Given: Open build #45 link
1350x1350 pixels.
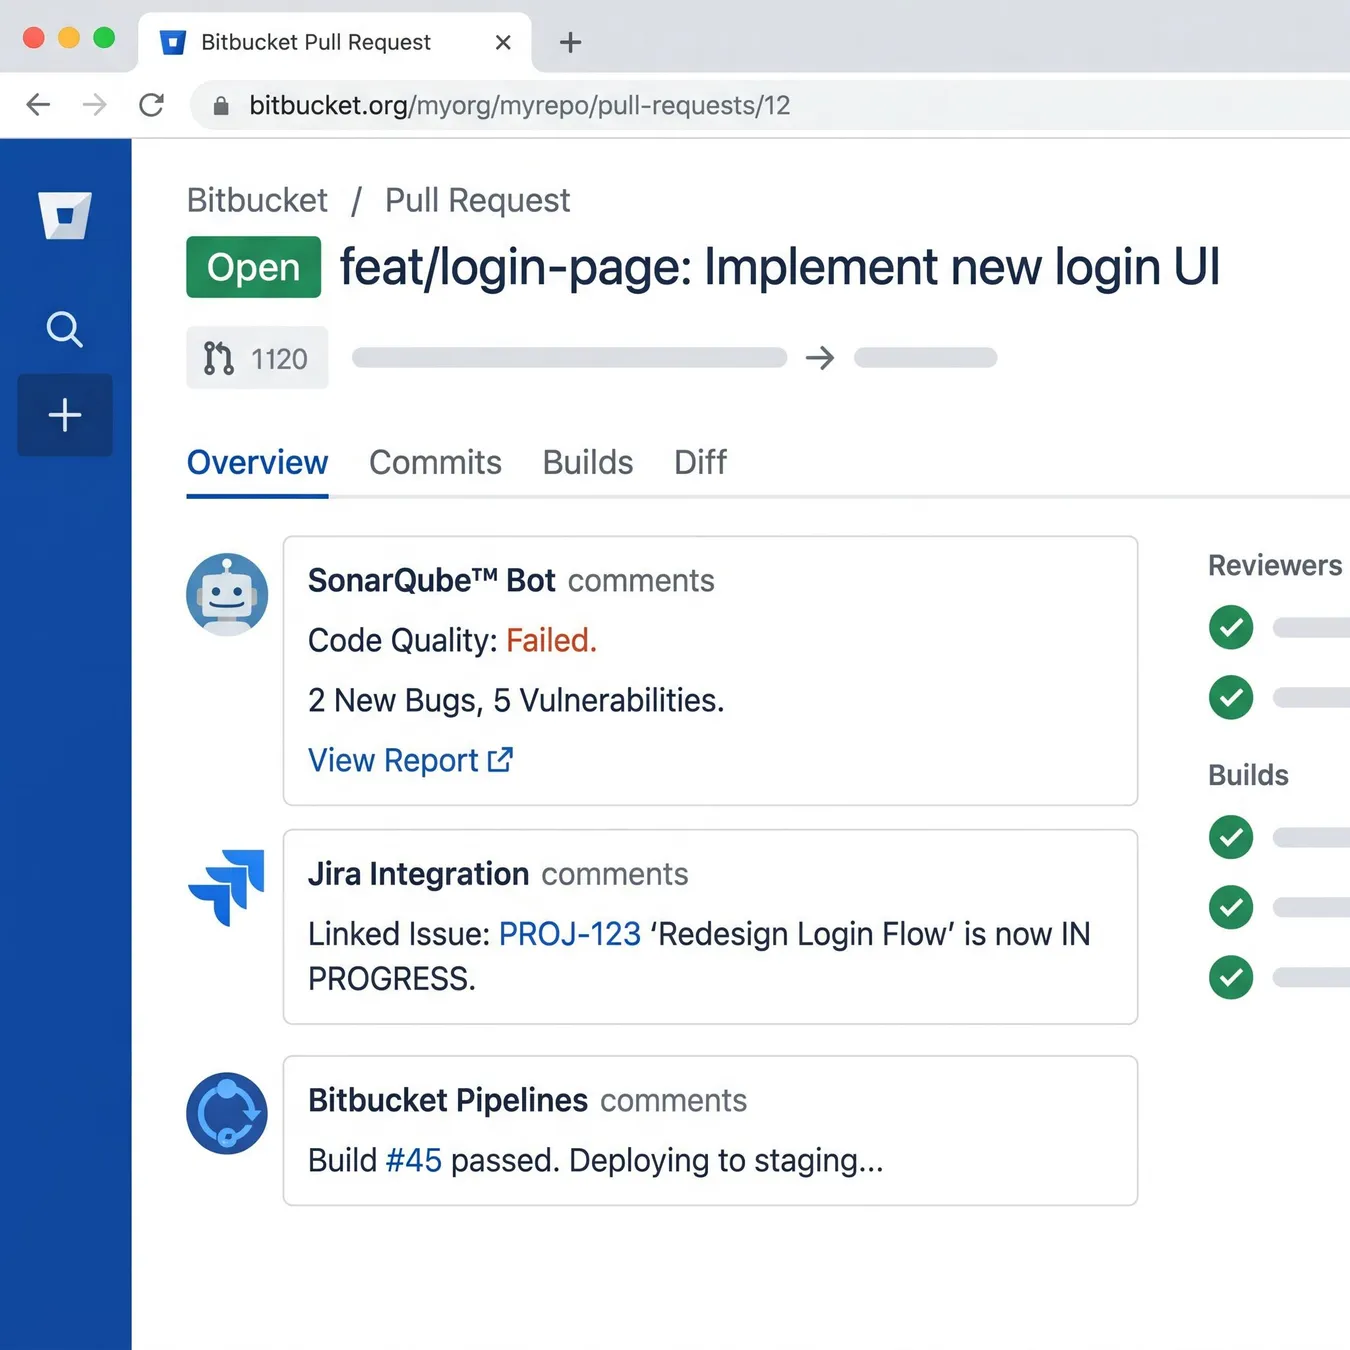Looking at the screenshot, I should 414,1160.
